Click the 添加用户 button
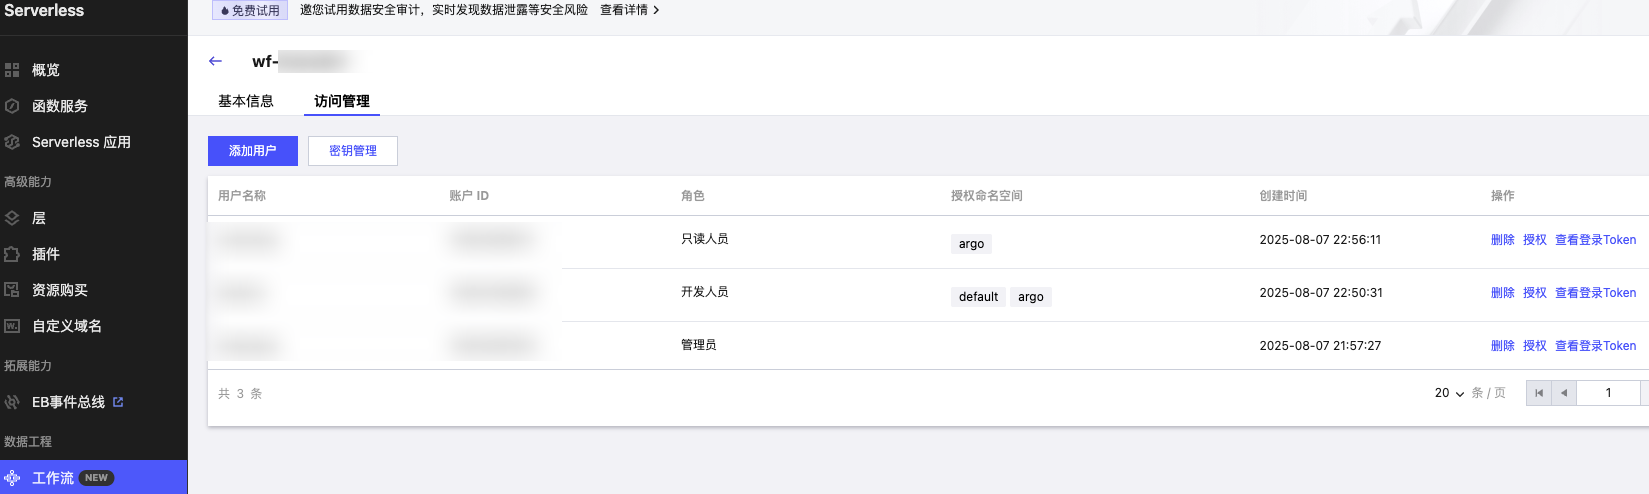Screen dimensions: 1649x494 click(252, 151)
